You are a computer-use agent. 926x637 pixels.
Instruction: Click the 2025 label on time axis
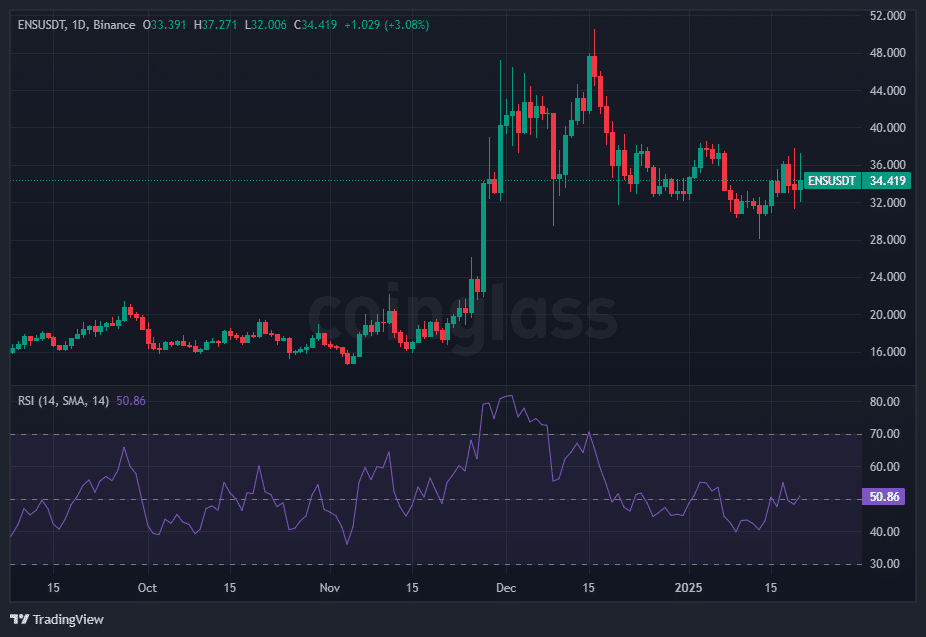(688, 587)
